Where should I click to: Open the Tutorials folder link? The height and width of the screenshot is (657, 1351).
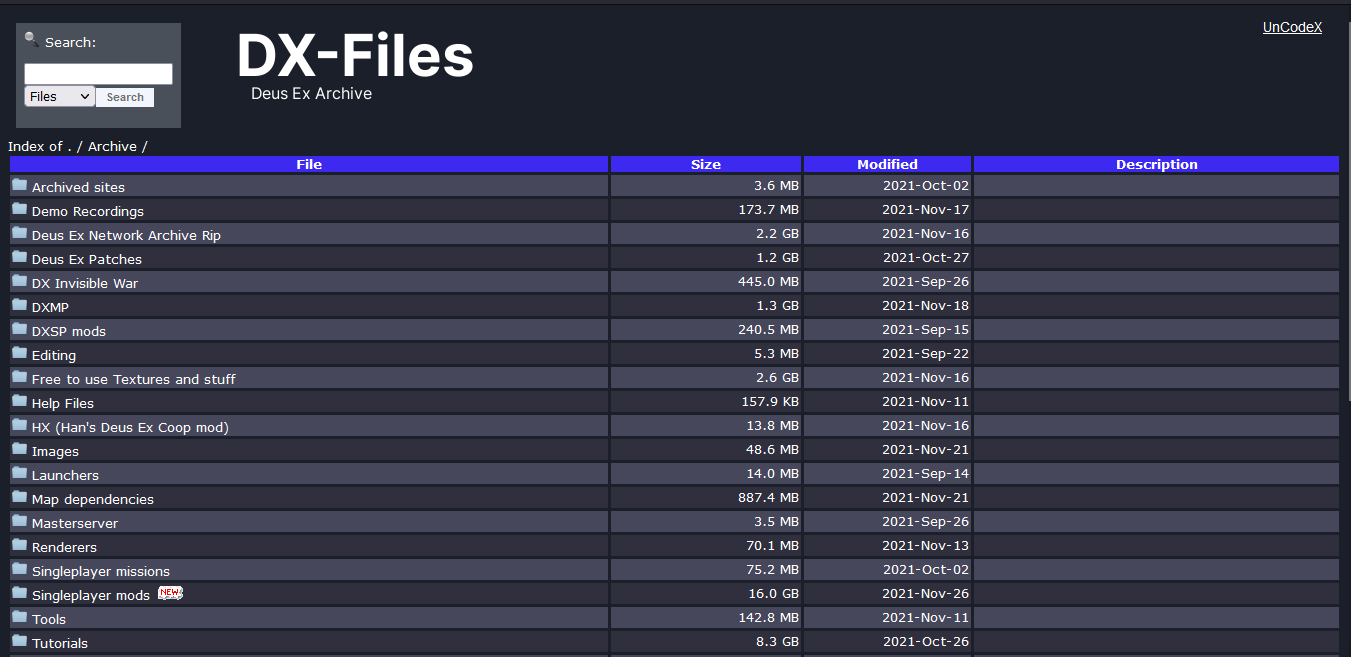pyautogui.click(x=60, y=643)
